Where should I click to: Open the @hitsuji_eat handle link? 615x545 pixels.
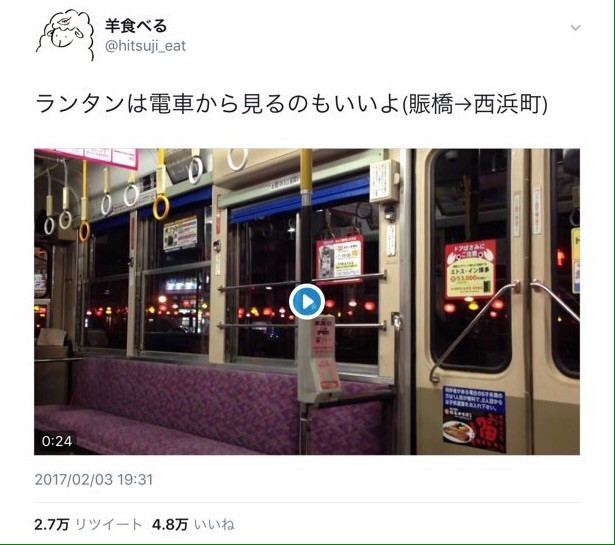[x=145, y=46]
